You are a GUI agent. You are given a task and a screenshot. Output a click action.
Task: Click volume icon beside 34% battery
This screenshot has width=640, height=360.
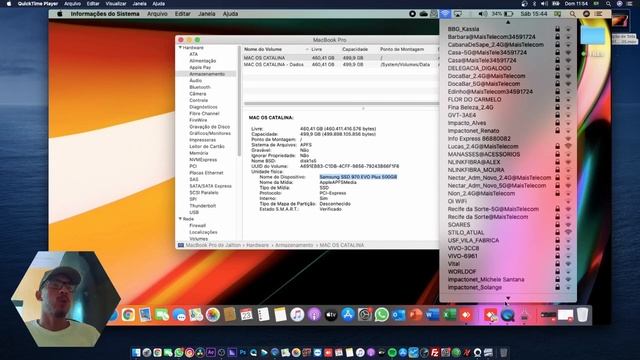point(482,14)
